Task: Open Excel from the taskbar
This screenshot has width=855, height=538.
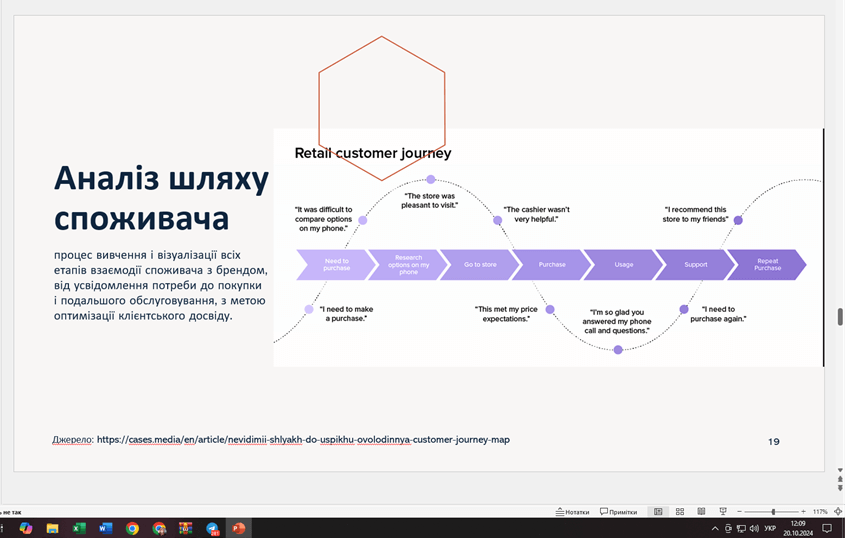Action: [79, 528]
